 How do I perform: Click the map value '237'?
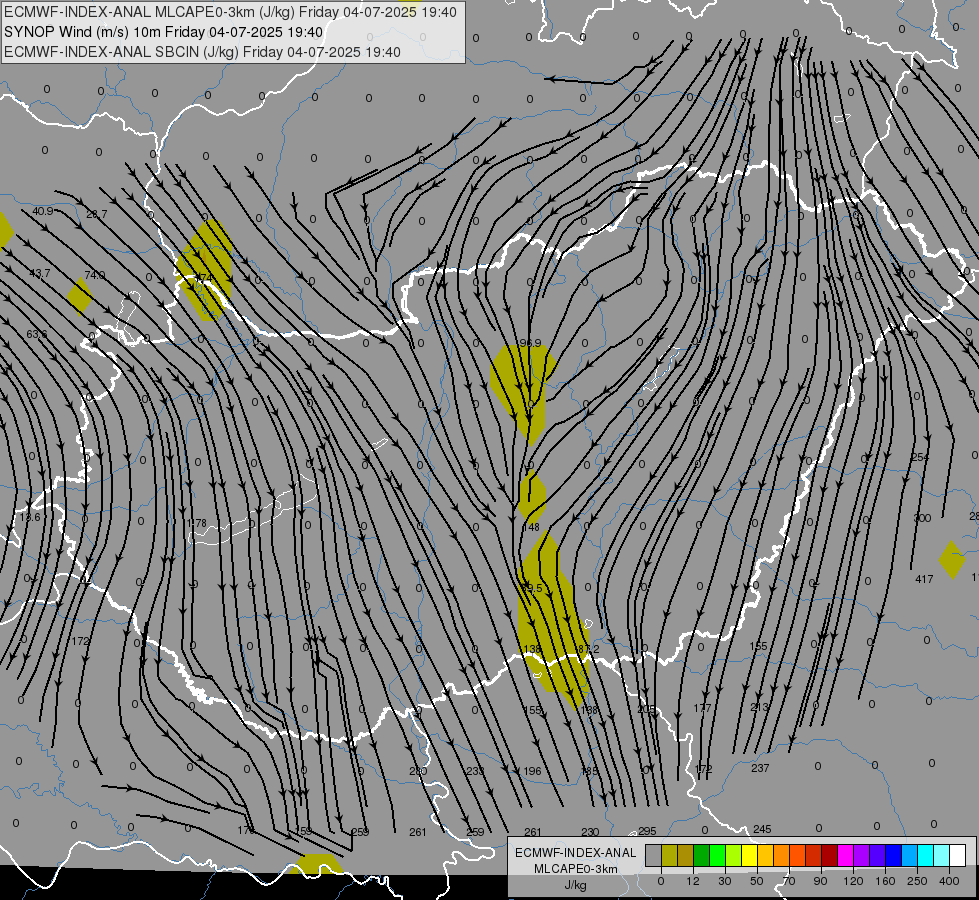point(760,768)
